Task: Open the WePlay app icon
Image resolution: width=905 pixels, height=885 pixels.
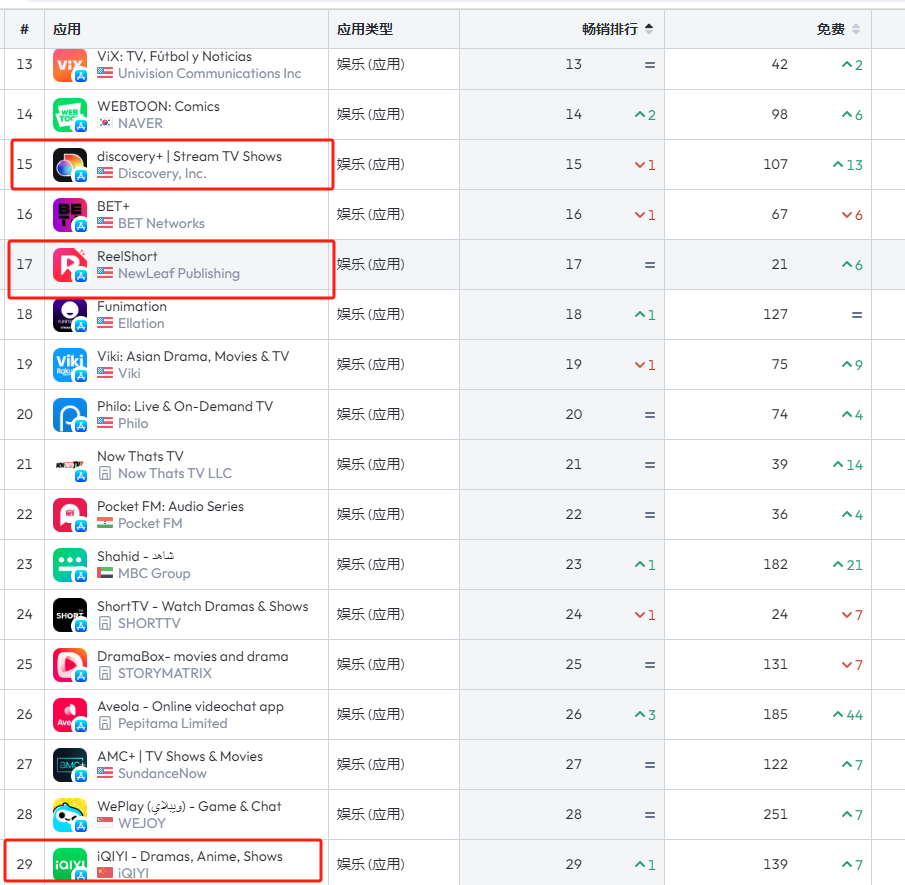Action: (x=70, y=815)
